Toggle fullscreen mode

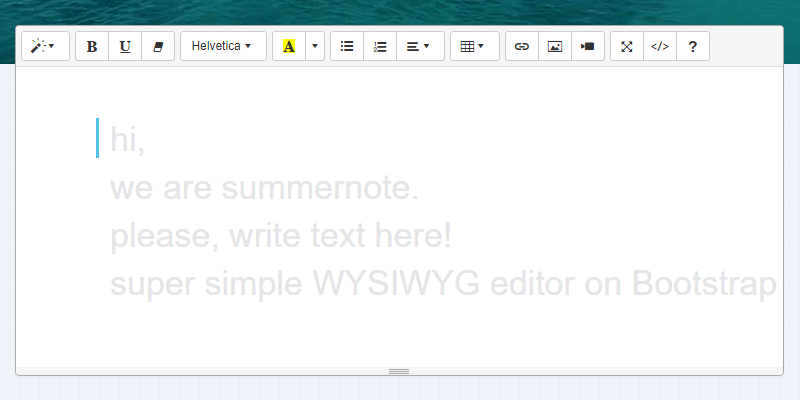point(627,46)
